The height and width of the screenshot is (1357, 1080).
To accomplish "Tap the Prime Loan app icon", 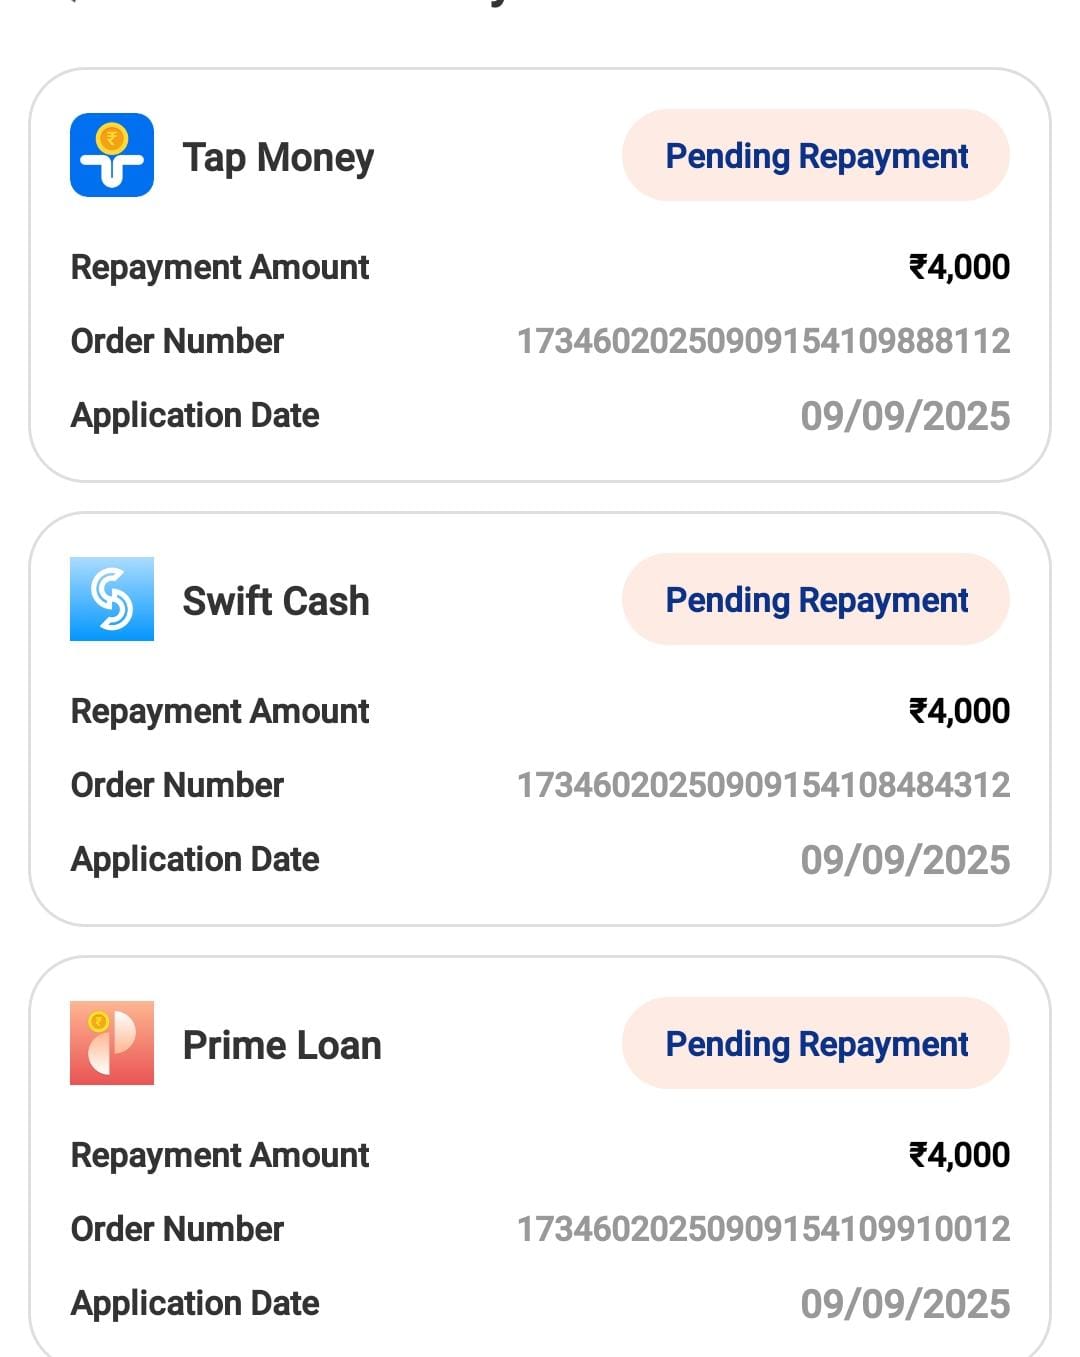I will [x=112, y=1043].
